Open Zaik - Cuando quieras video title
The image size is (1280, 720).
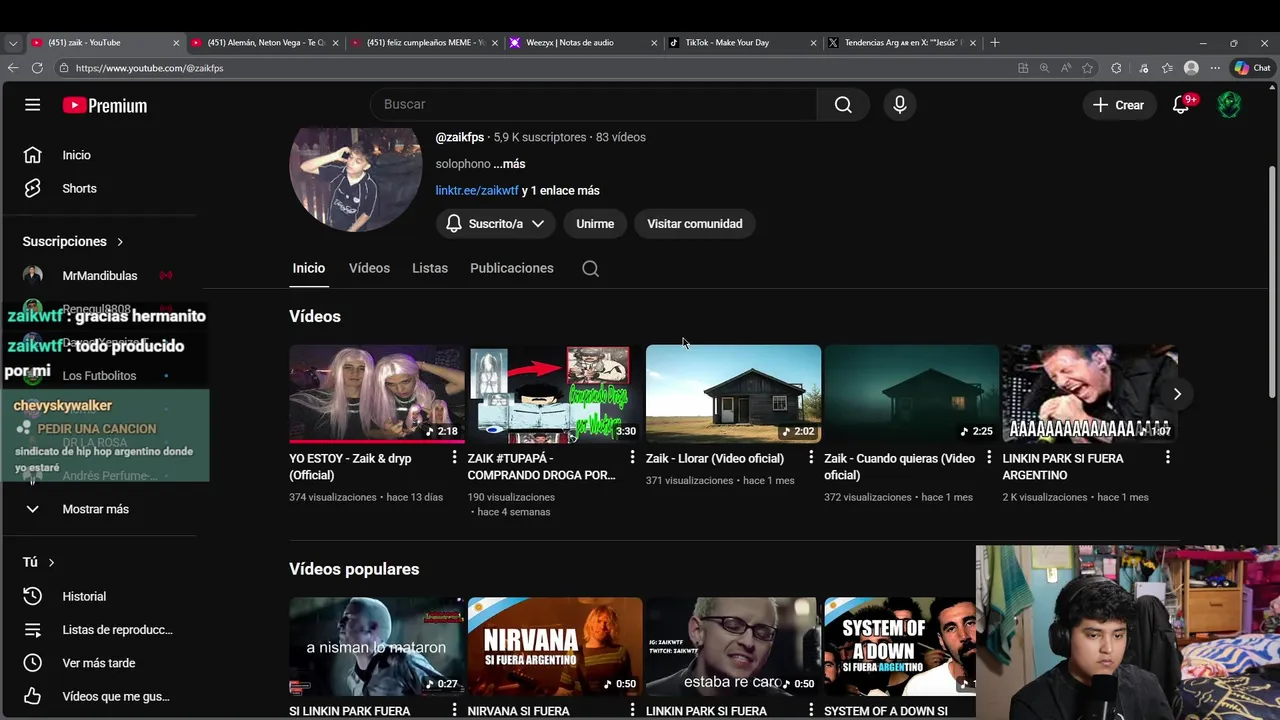(899, 467)
